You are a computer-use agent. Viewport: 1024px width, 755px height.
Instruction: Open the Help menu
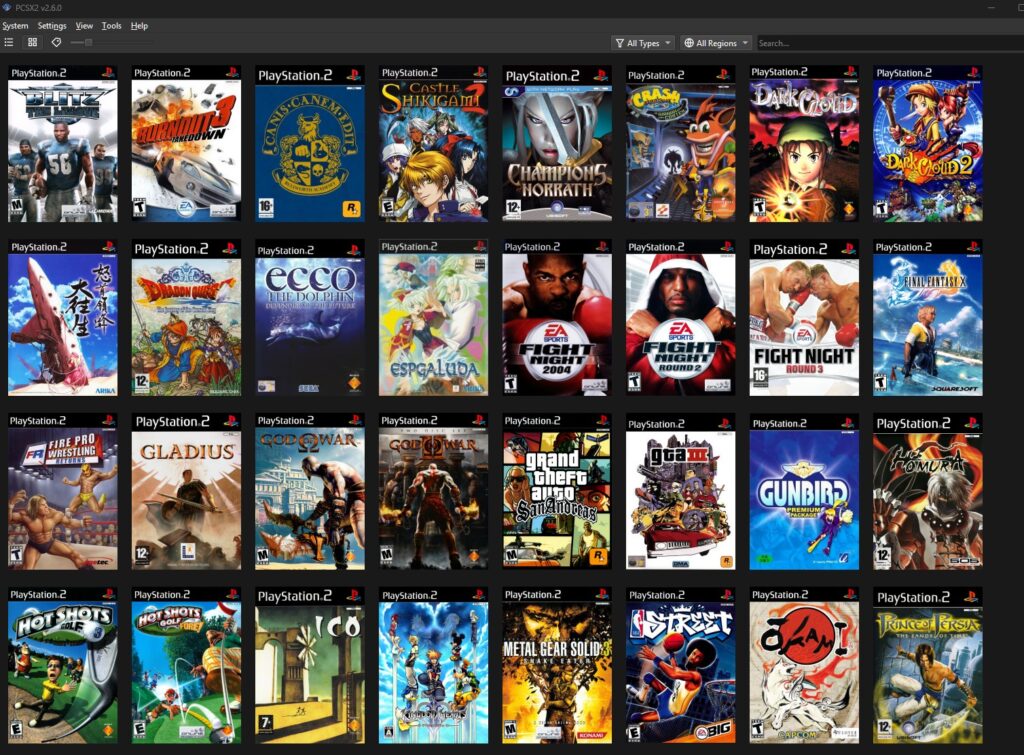click(x=139, y=26)
